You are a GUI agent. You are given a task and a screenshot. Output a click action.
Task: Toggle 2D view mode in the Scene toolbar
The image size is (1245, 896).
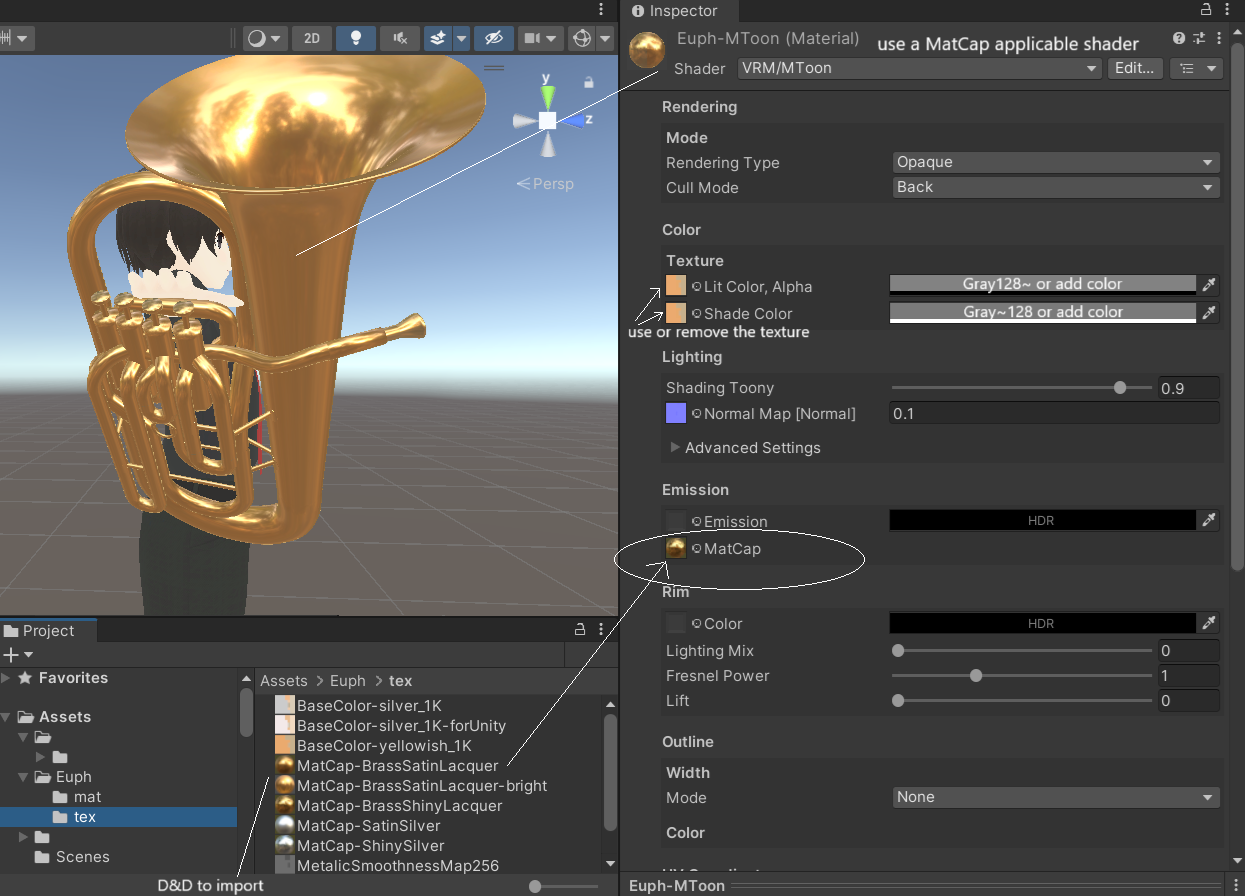point(311,37)
